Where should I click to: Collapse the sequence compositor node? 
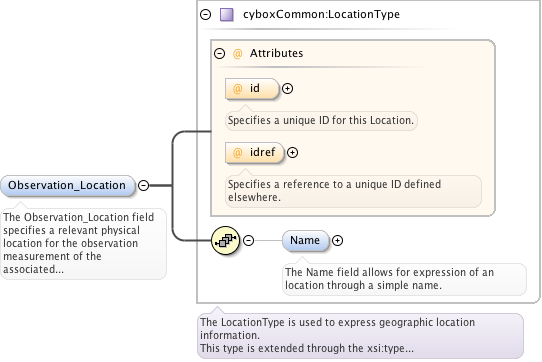click(249, 240)
